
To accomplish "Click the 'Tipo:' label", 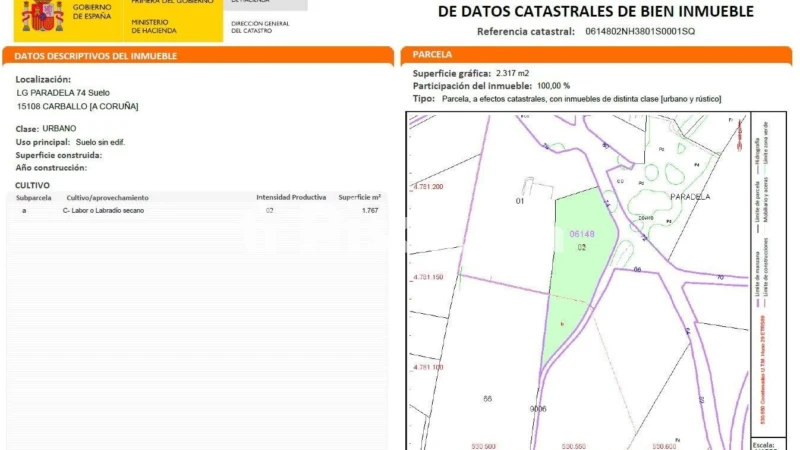I will click(423, 99).
